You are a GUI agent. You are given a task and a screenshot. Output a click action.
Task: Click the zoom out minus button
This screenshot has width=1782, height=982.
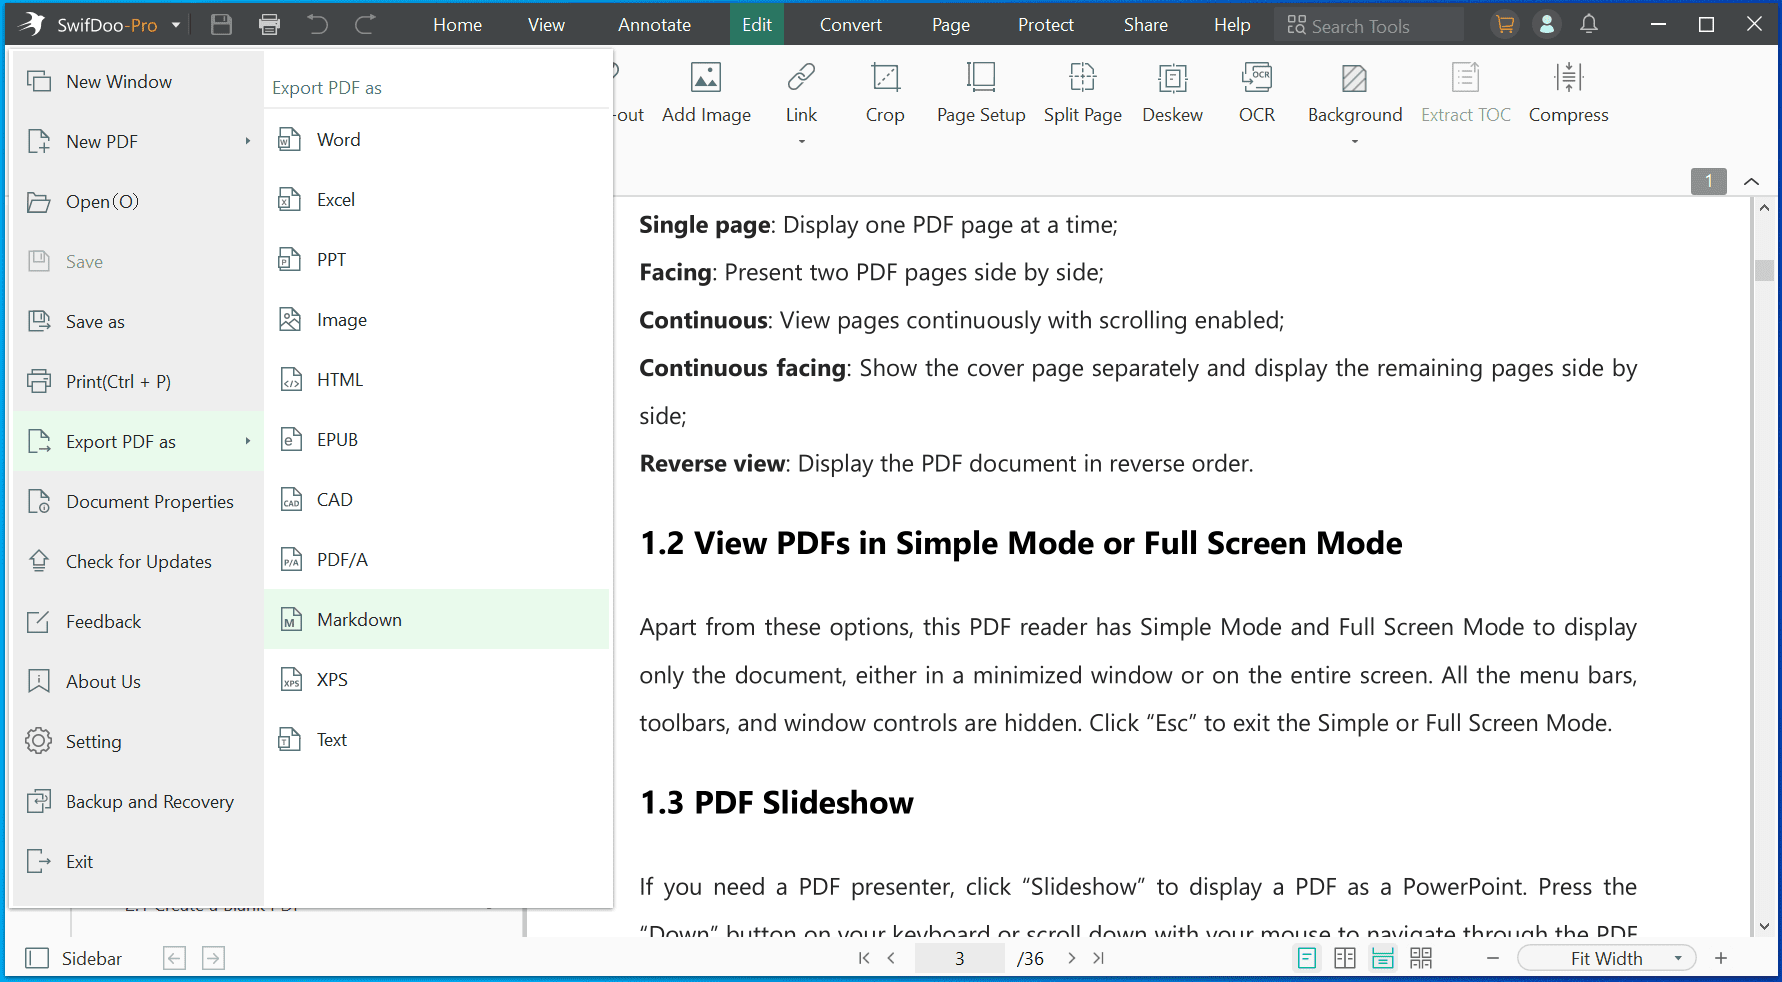pyautogui.click(x=1493, y=958)
